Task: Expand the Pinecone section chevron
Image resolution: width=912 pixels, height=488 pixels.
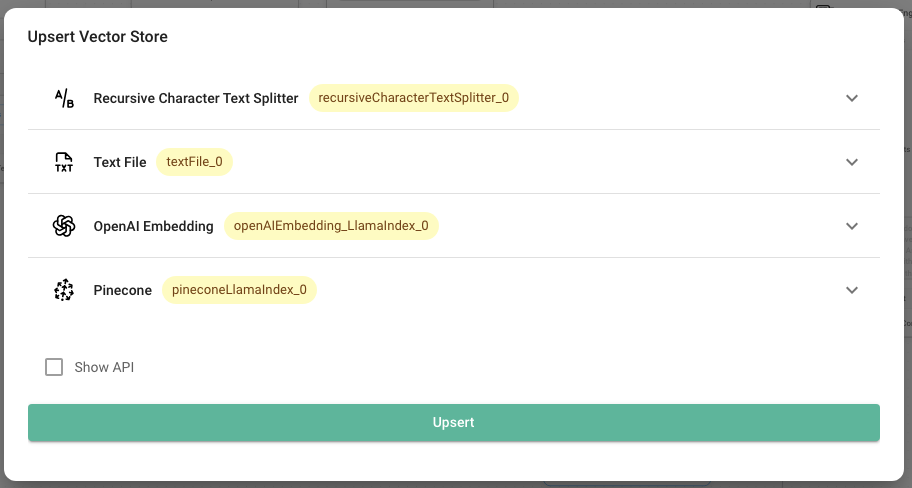Action: pos(852,290)
